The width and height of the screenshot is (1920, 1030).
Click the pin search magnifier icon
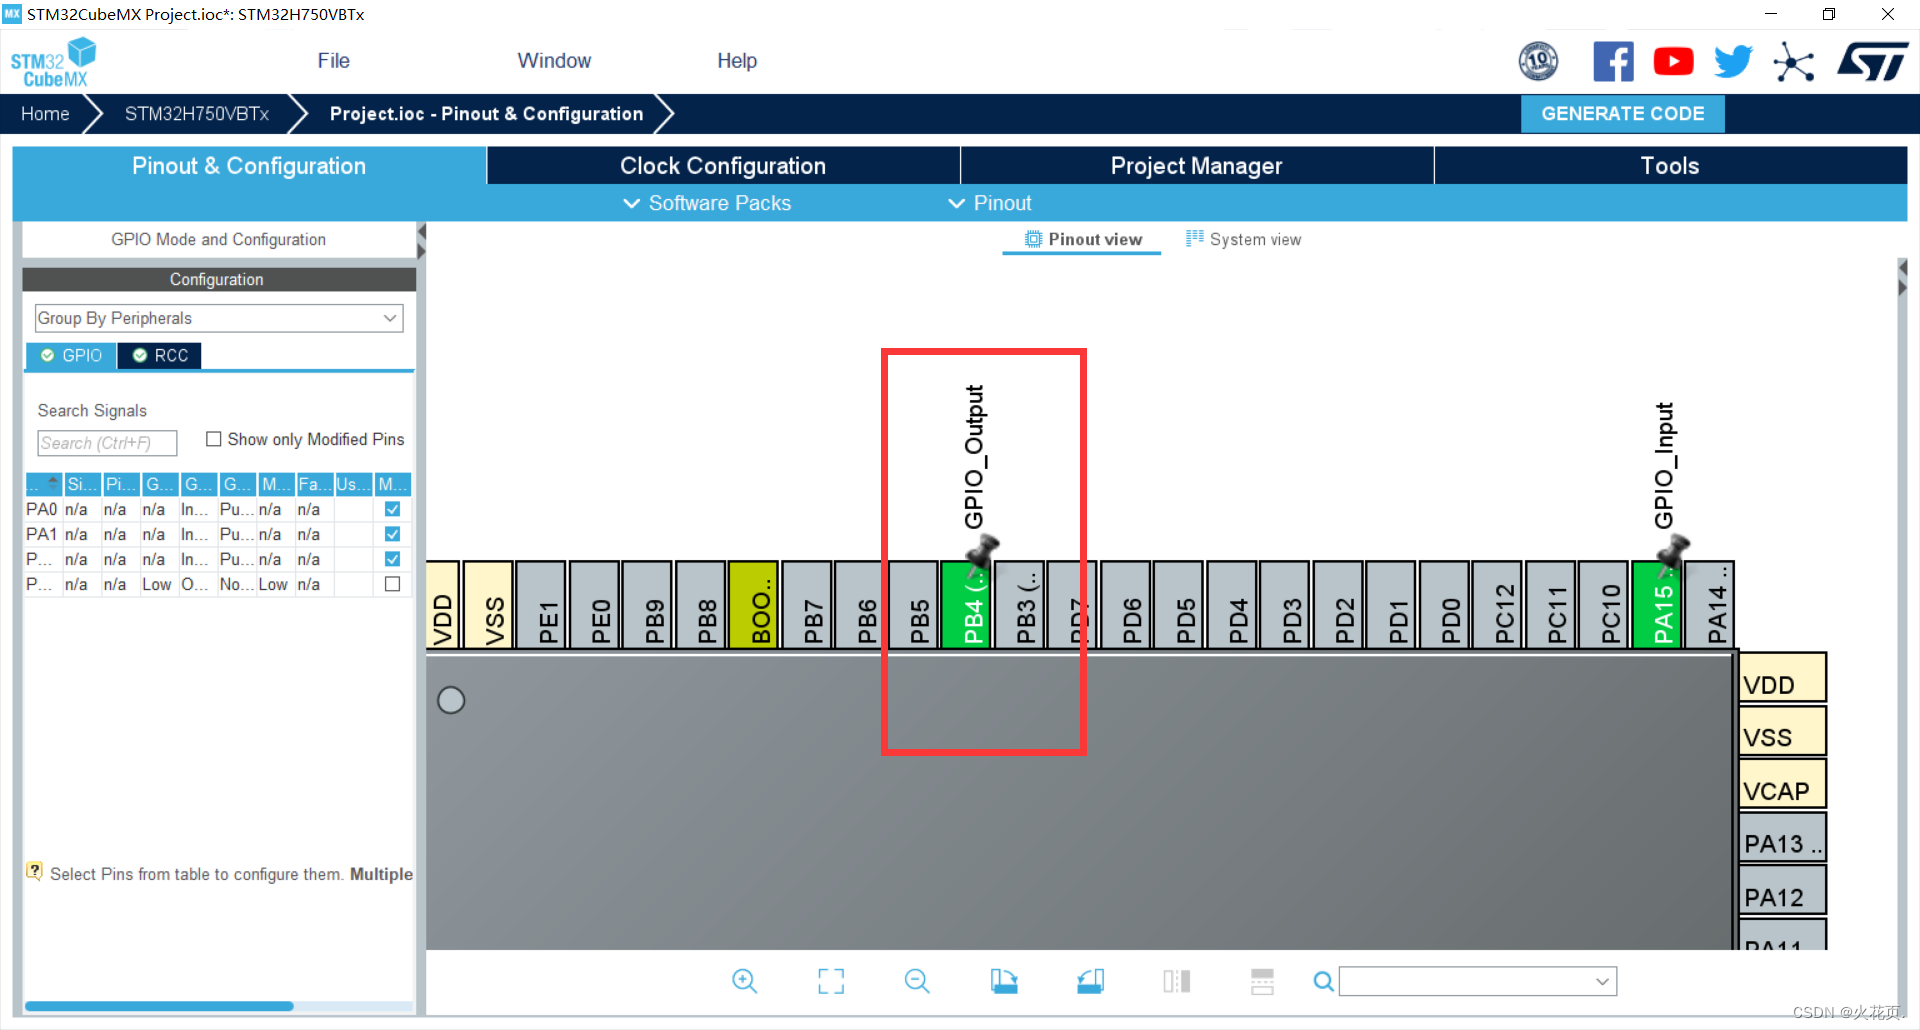[x=1323, y=982]
